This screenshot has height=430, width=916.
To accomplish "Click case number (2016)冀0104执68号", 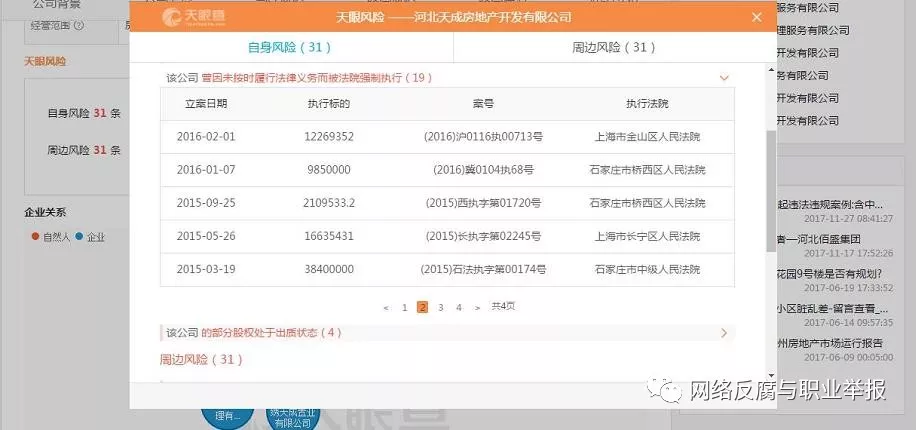I will click(483, 170).
